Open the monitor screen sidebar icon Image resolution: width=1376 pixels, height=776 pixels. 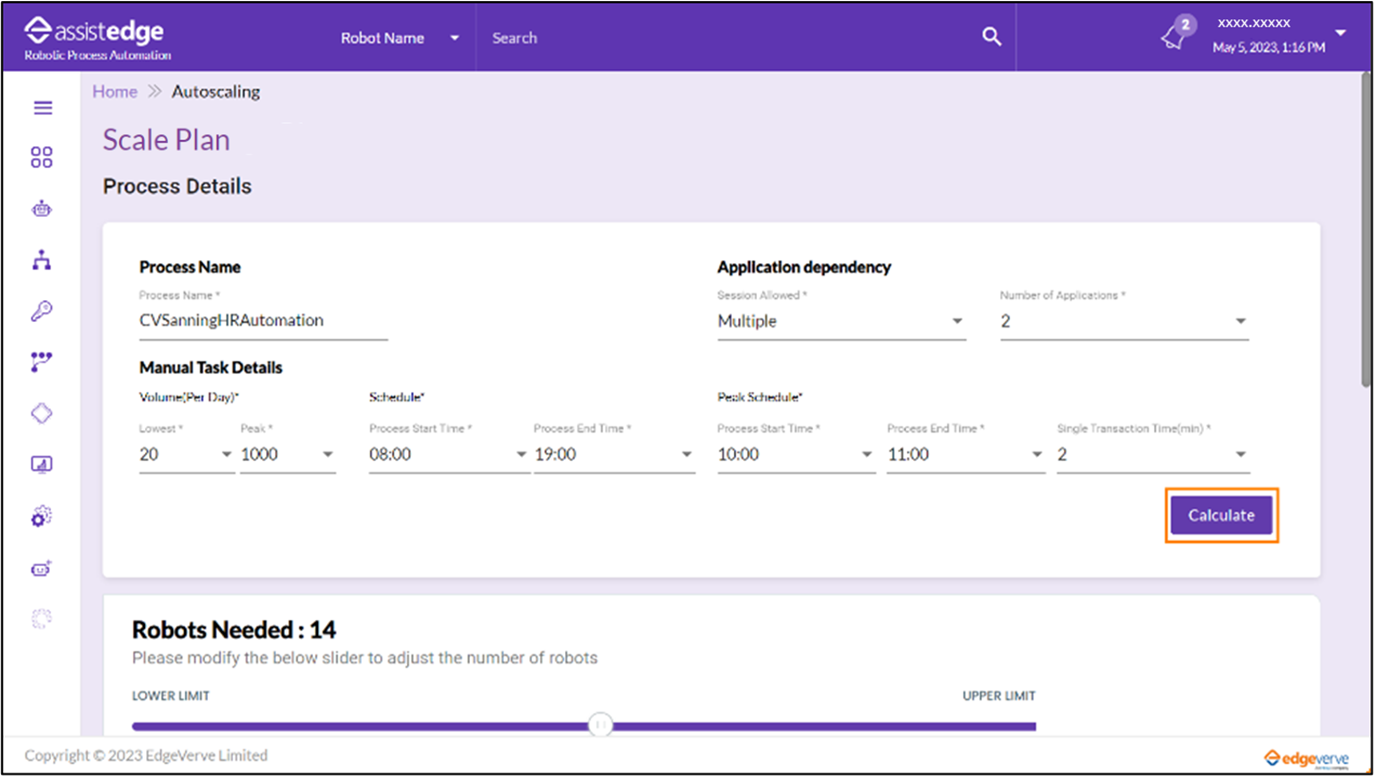click(x=42, y=464)
